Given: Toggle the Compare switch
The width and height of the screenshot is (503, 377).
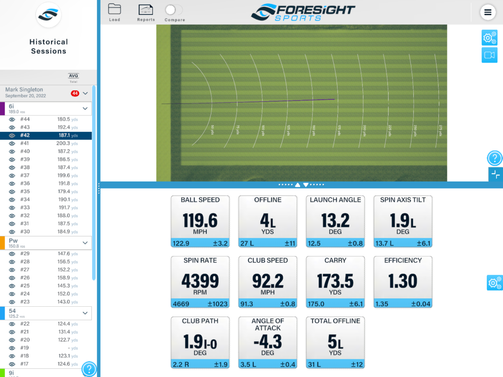Looking at the screenshot, I should point(174,10).
